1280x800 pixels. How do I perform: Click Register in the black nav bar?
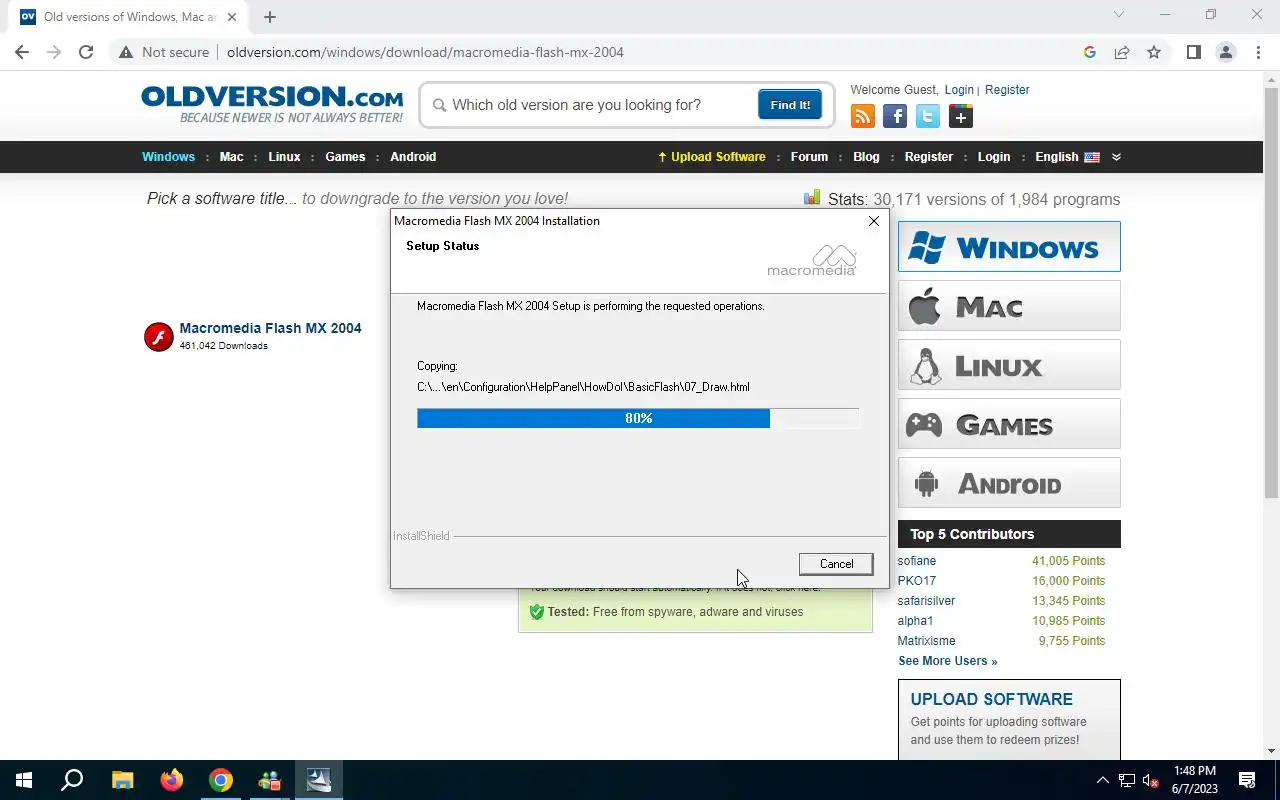click(x=928, y=157)
